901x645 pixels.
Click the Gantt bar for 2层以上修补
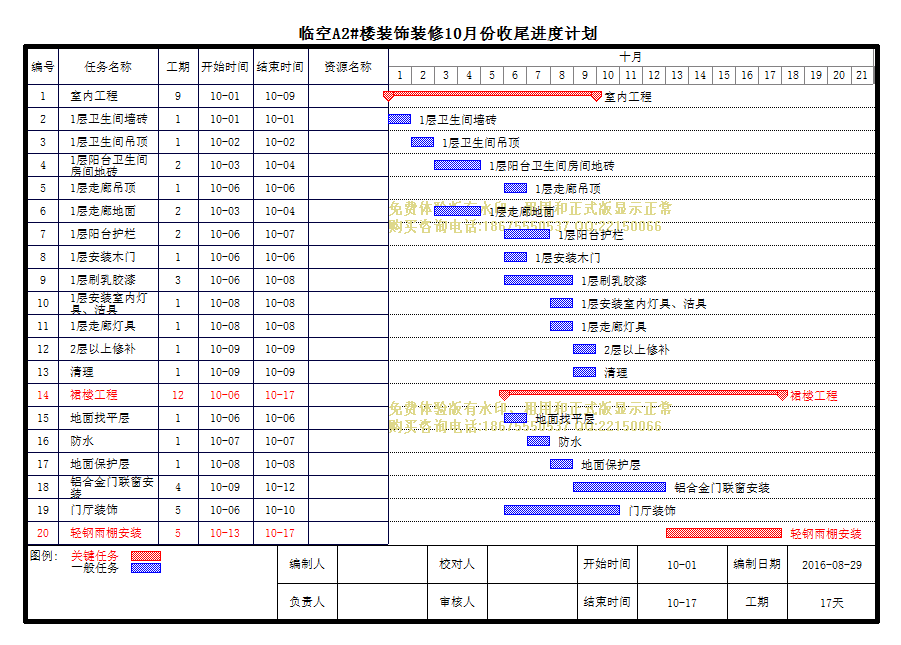pos(584,349)
